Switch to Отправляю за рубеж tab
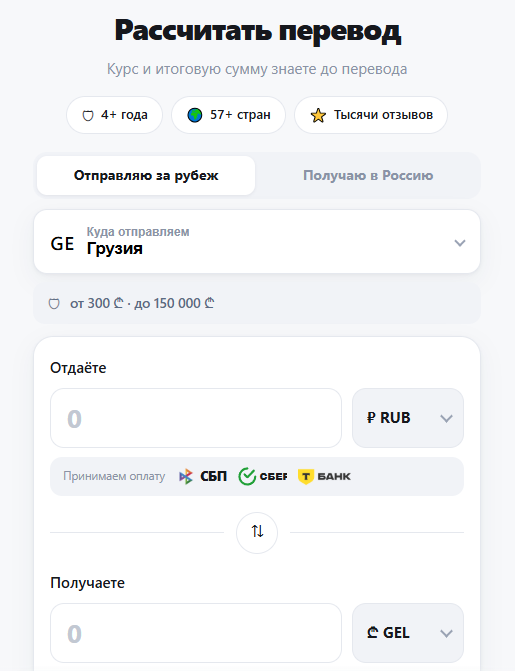This screenshot has height=671, width=515. click(146, 175)
